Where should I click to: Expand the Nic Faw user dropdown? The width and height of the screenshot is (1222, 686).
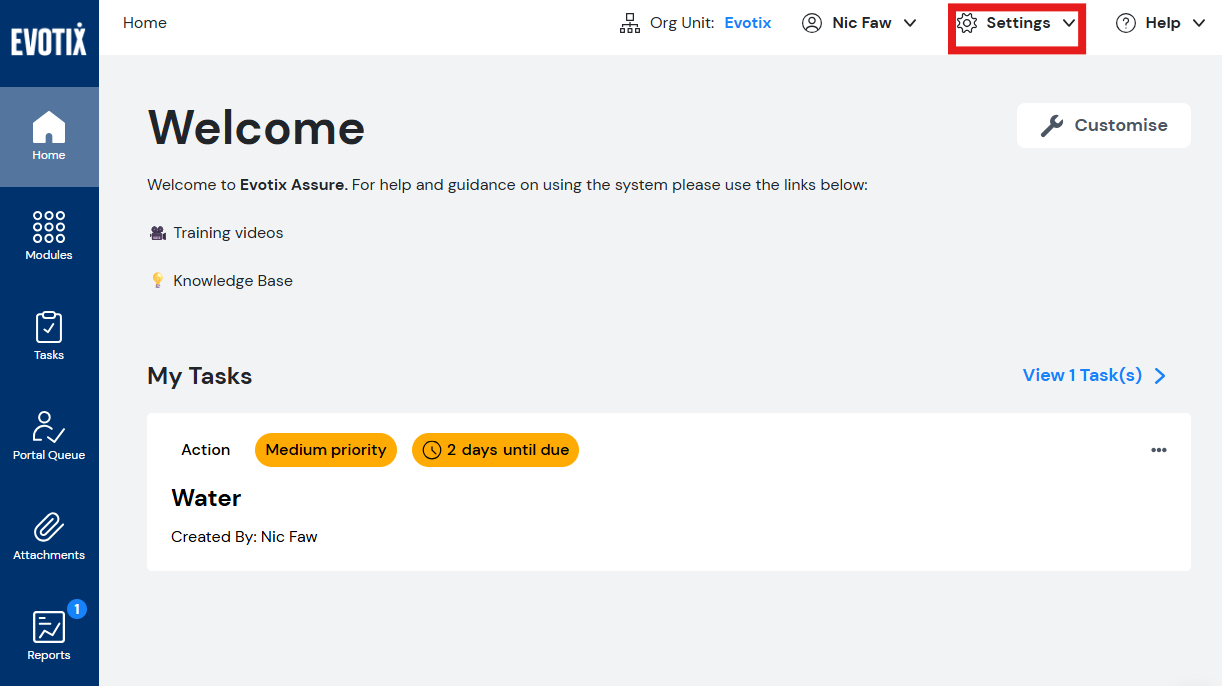click(x=859, y=23)
